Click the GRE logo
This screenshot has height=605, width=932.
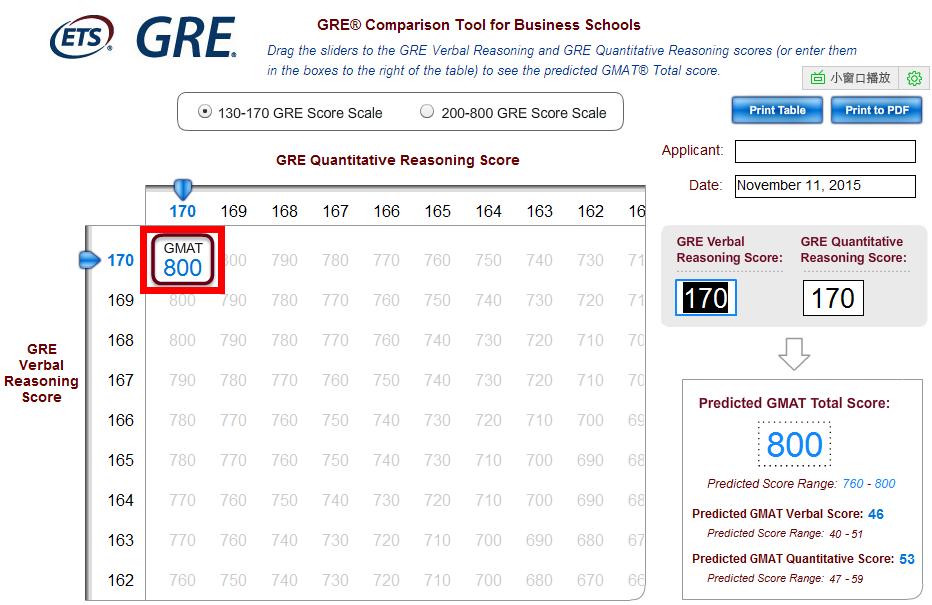click(x=186, y=39)
